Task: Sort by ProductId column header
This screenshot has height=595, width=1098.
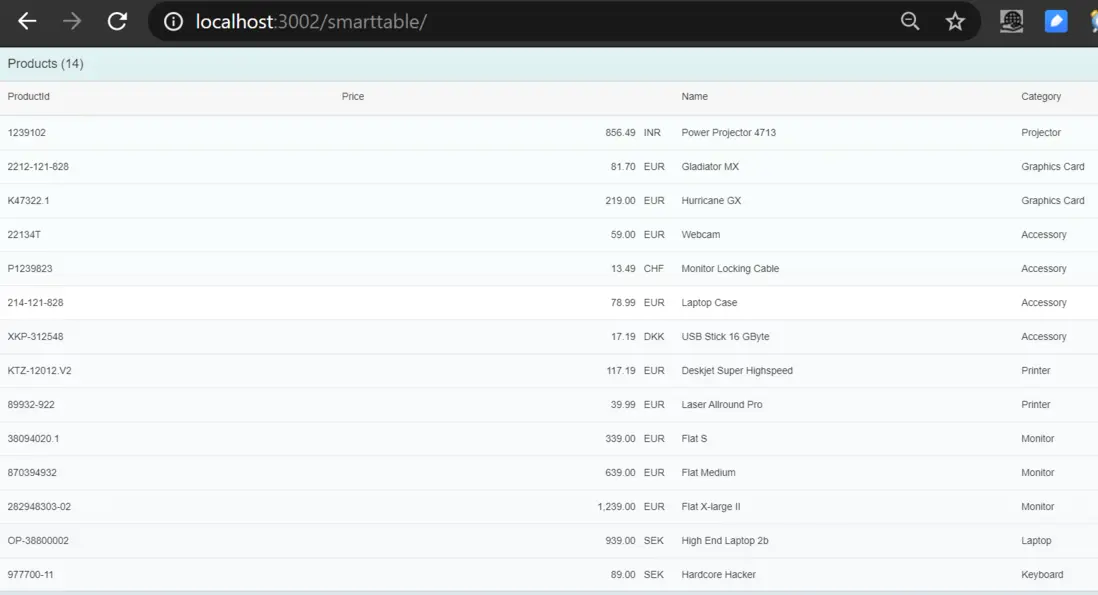Action: [29, 97]
